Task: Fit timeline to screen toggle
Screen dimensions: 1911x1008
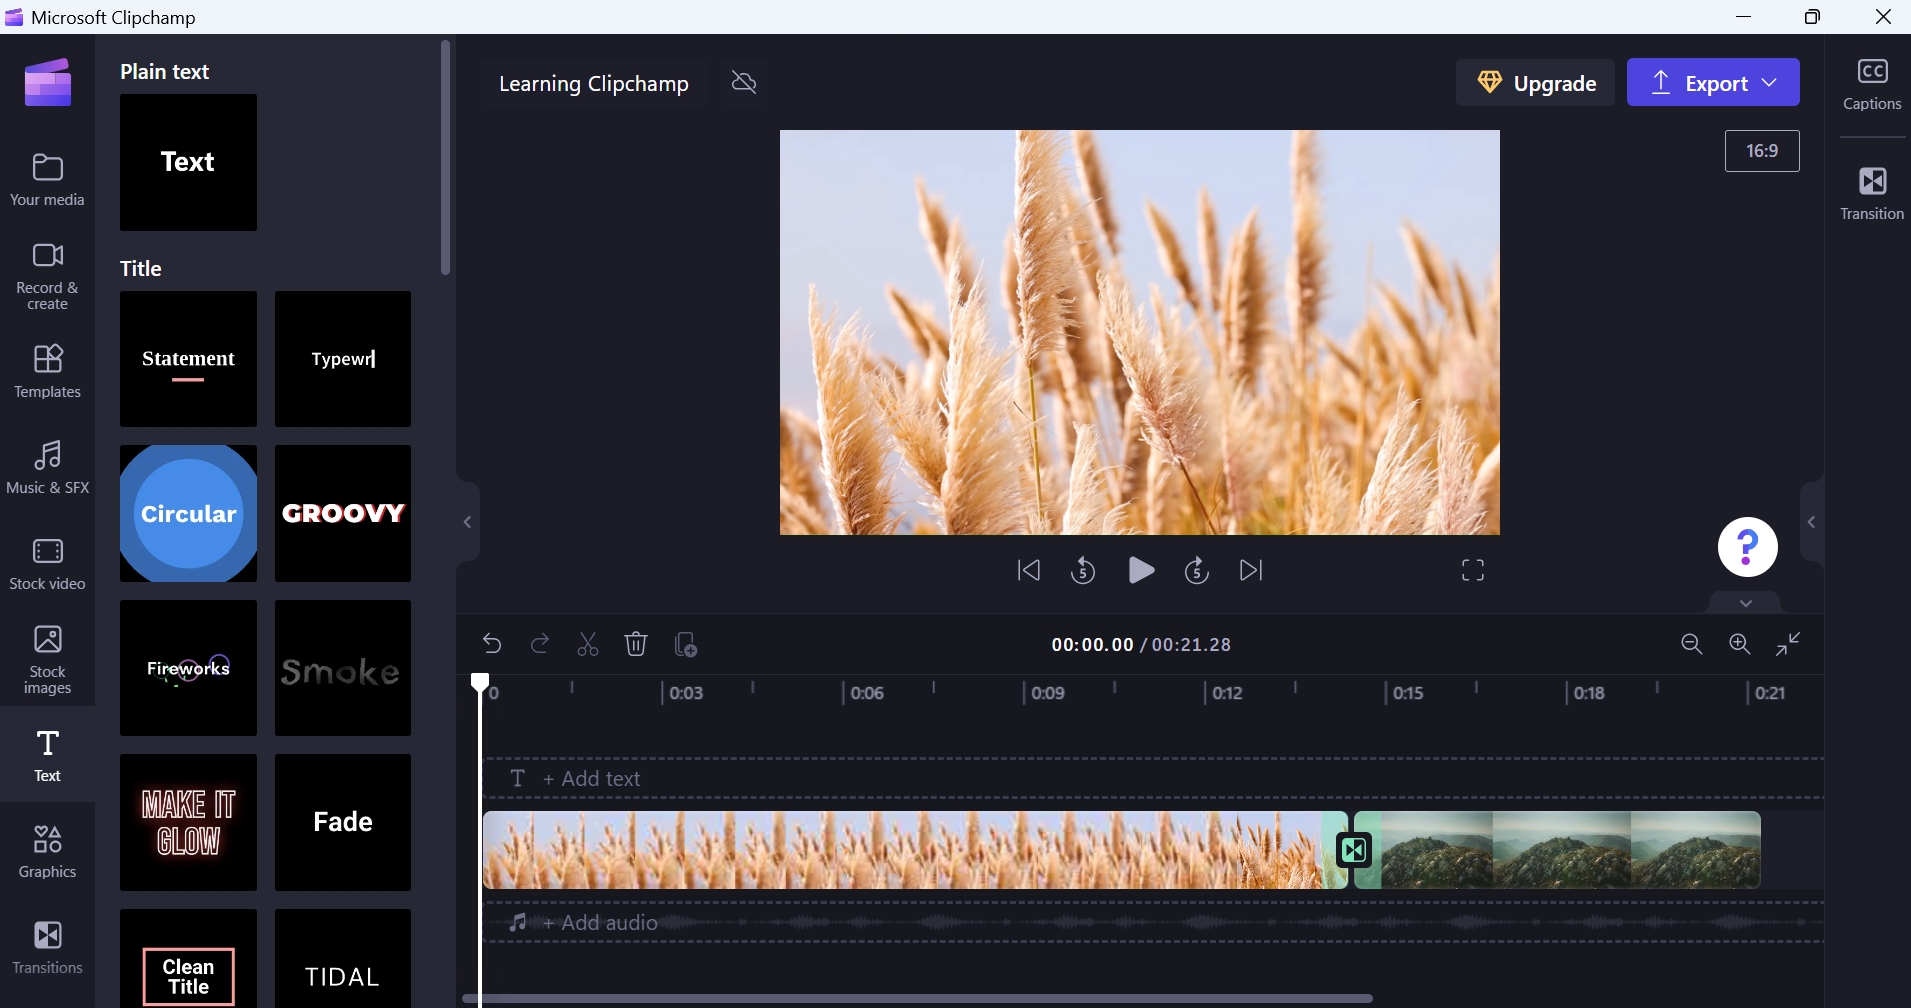Action: [x=1788, y=644]
